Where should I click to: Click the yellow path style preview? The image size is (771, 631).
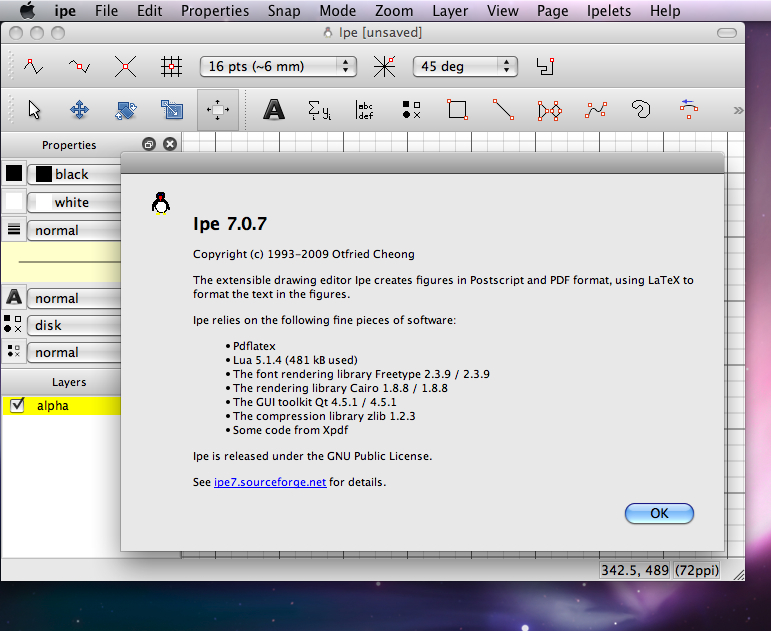61,262
